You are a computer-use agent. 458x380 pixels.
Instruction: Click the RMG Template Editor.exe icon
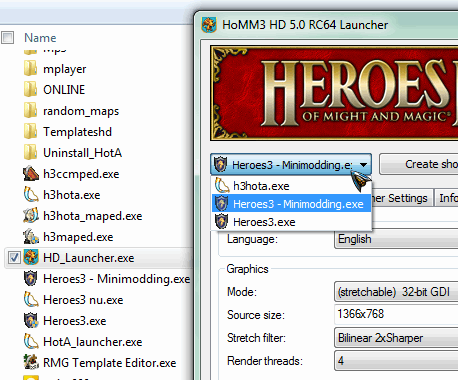pos(31,363)
